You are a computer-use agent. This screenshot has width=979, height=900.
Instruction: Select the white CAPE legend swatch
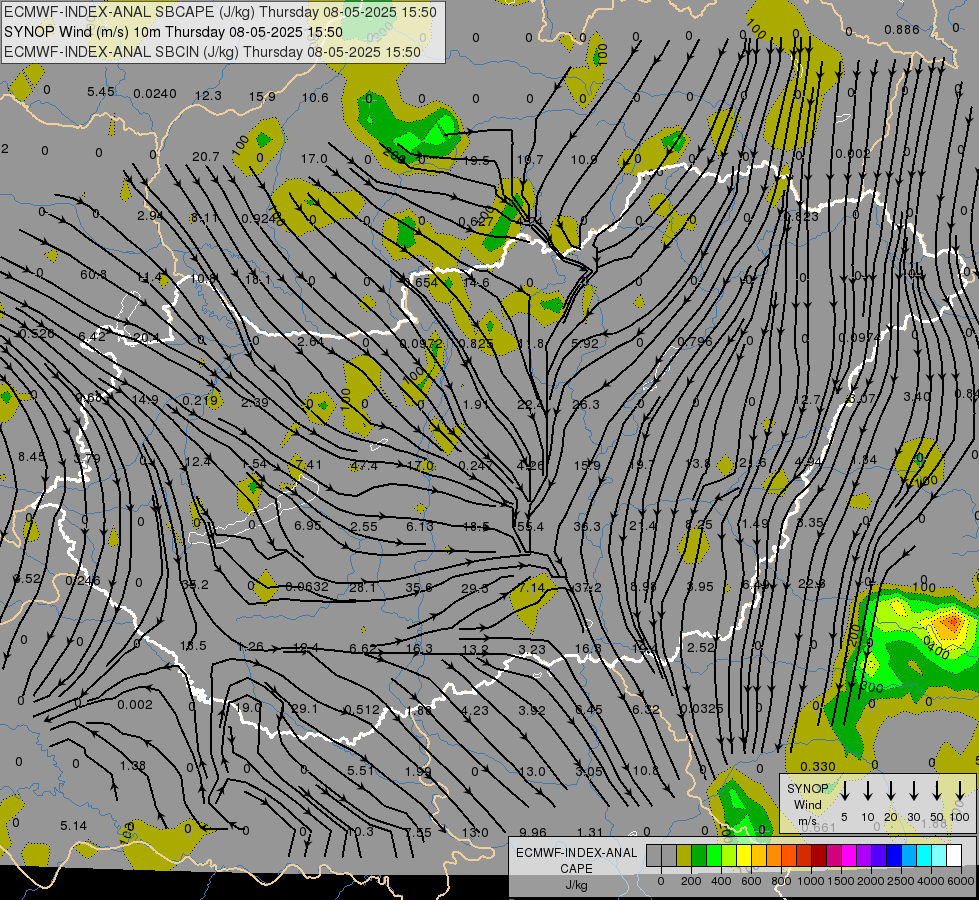[x=953, y=855]
